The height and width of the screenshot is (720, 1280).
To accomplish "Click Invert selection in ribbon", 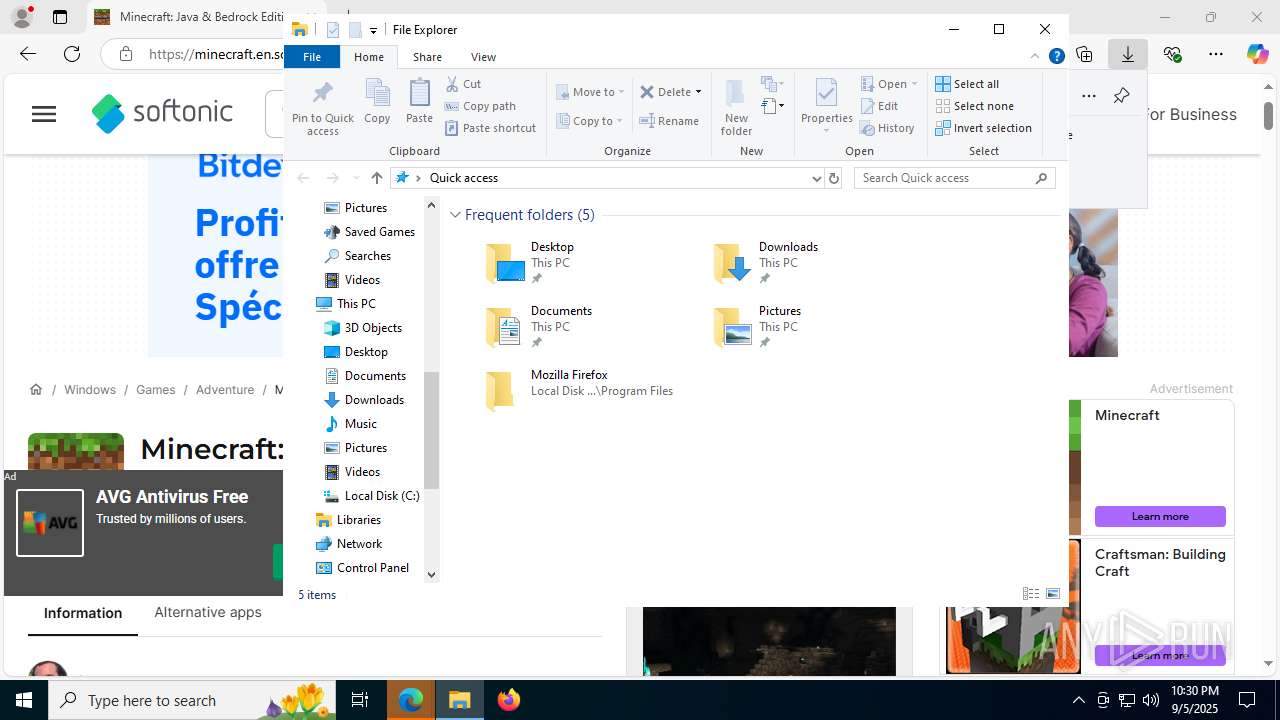I will pyautogui.click(x=983, y=128).
